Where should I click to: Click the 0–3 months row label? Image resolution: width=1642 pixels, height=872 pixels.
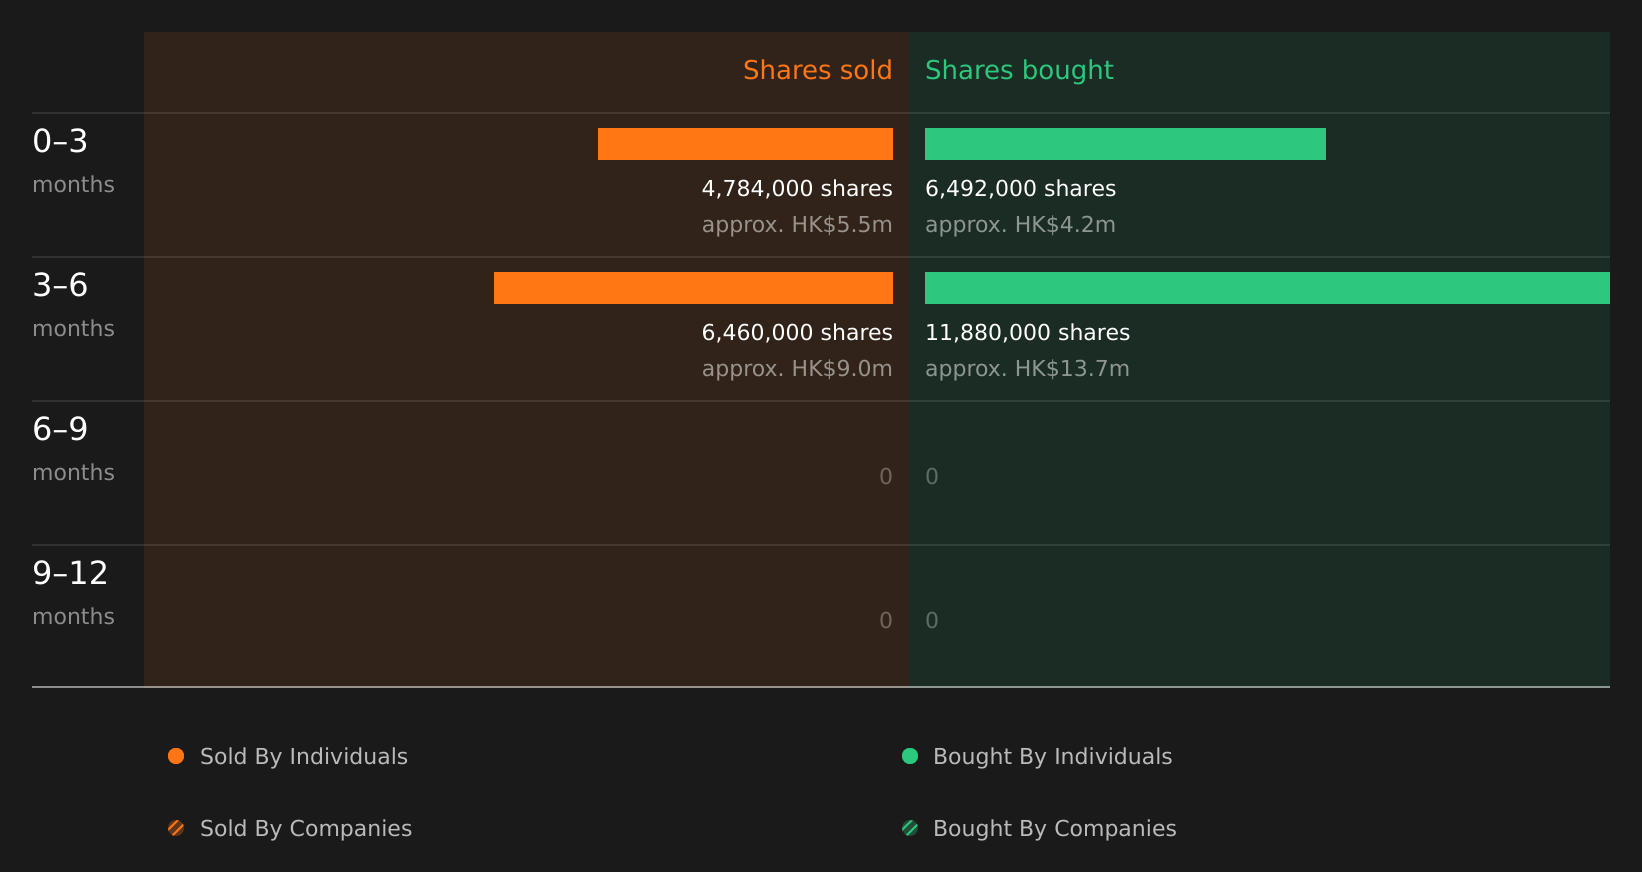click(73, 161)
